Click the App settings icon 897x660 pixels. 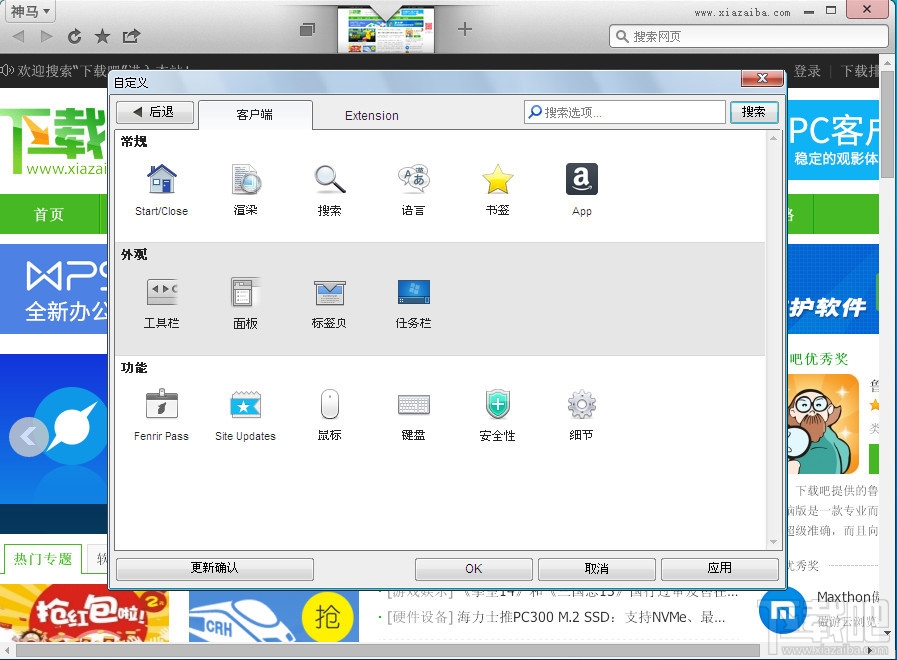581,183
